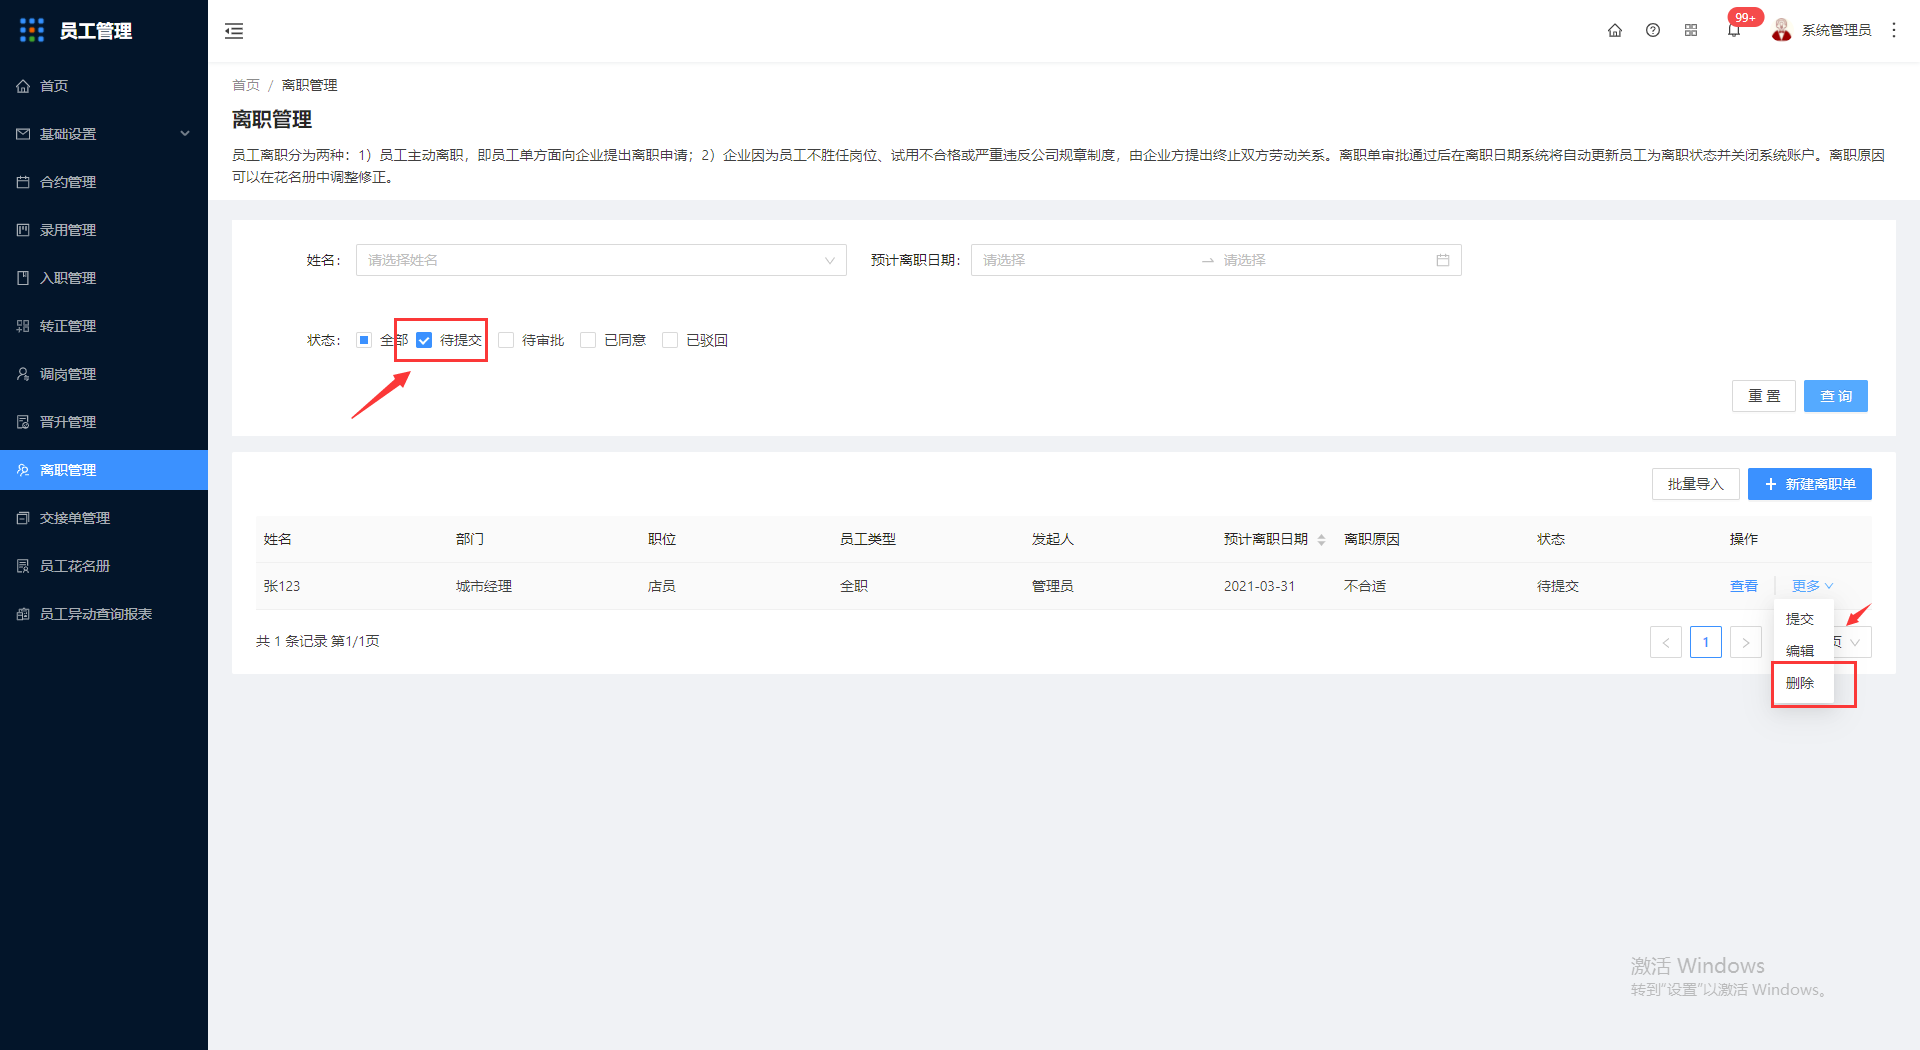Check the 已同意 status checkbox
The image size is (1920, 1050).
pyautogui.click(x=588, y=340)
